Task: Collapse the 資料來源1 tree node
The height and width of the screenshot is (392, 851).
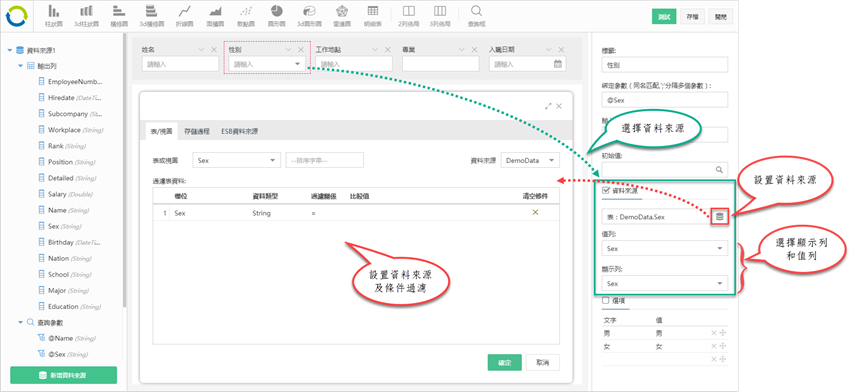Action: (x=10, y=50)
